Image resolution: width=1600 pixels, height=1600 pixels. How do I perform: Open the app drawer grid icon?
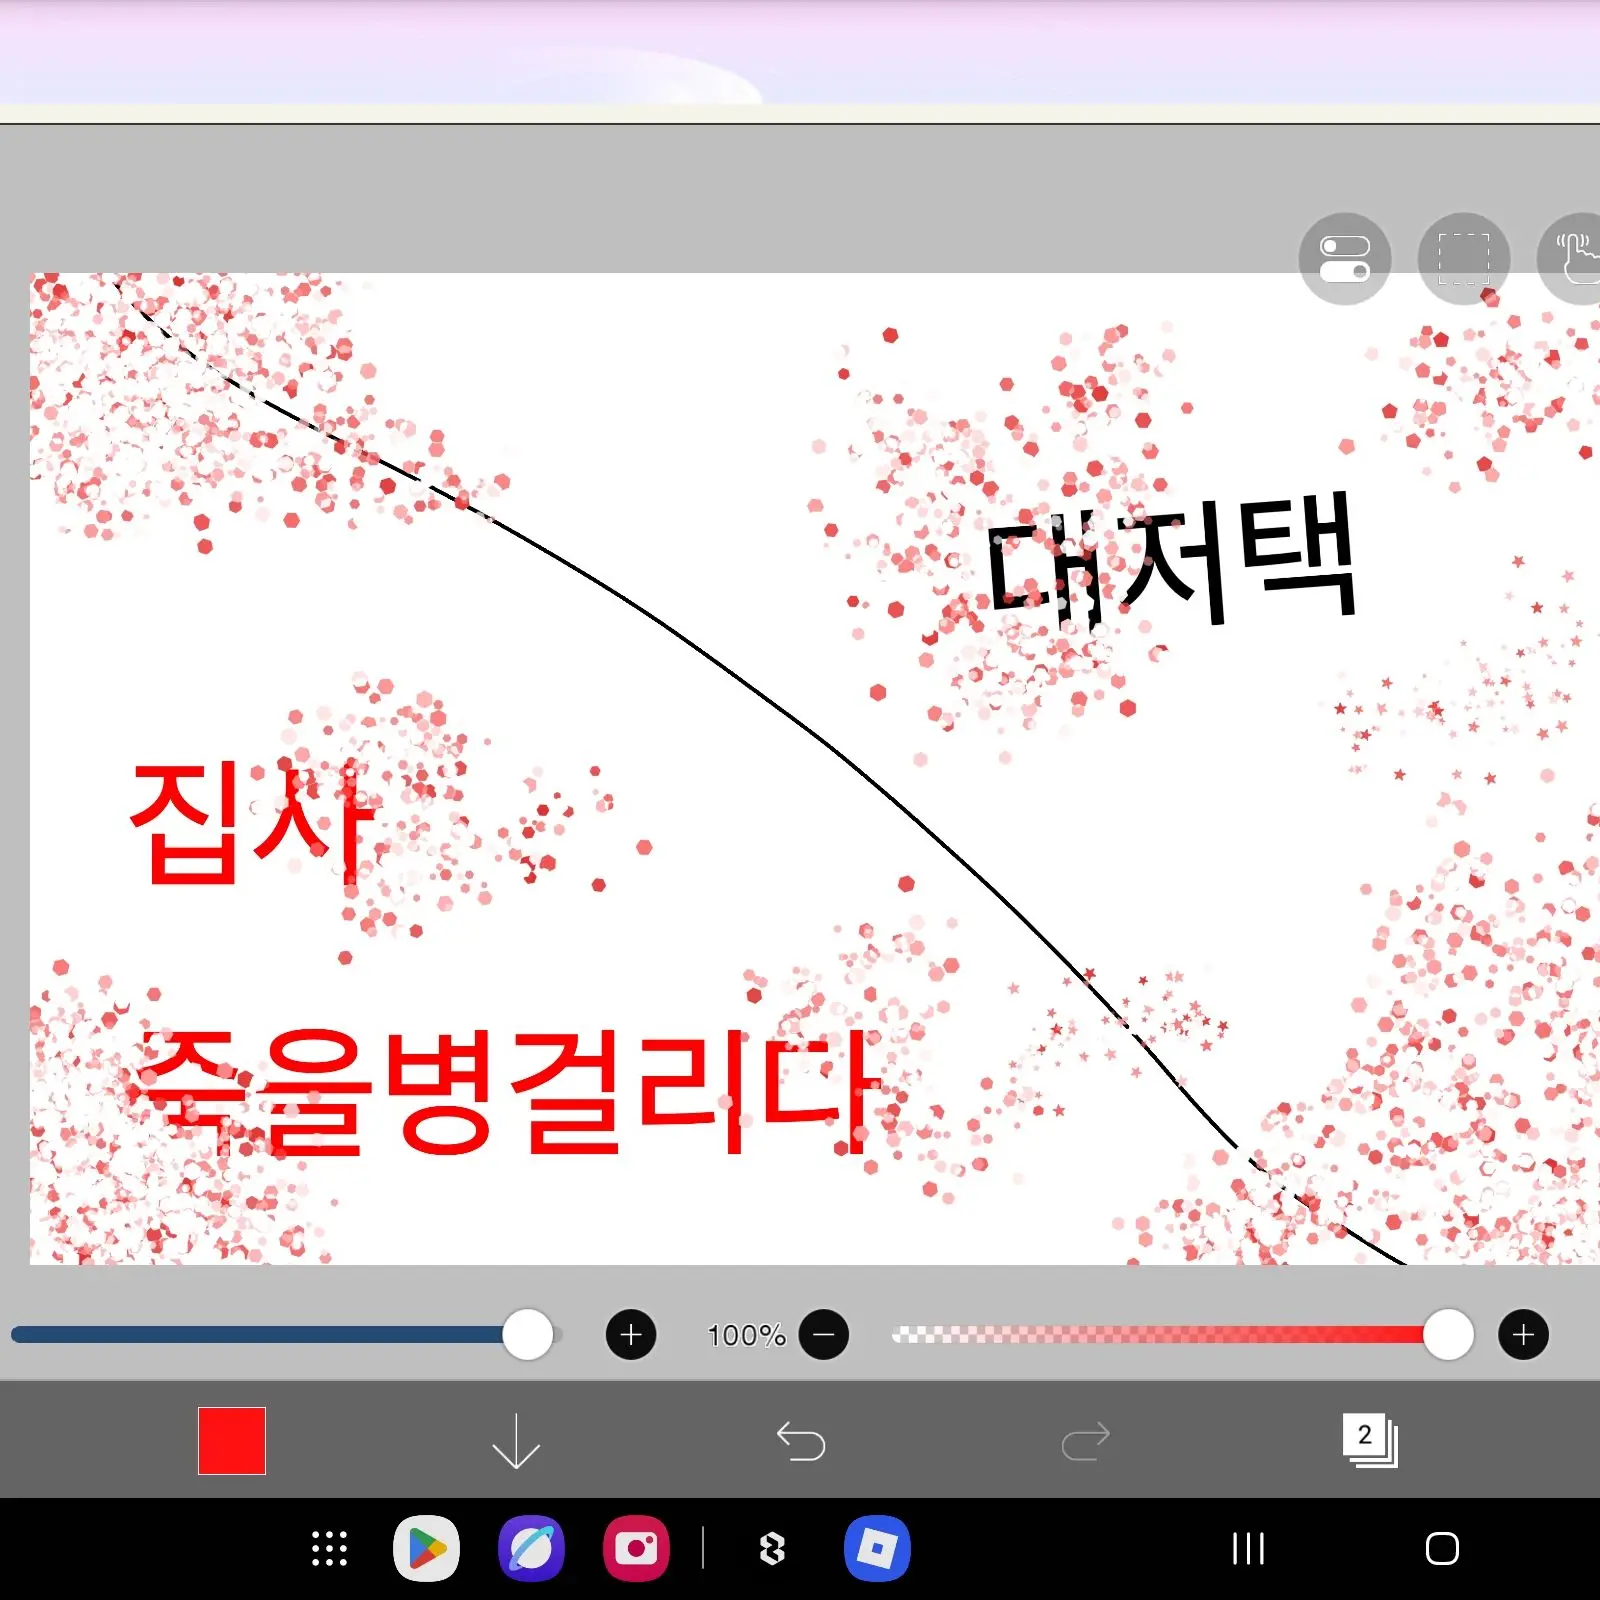click(x=328, y=1548)
